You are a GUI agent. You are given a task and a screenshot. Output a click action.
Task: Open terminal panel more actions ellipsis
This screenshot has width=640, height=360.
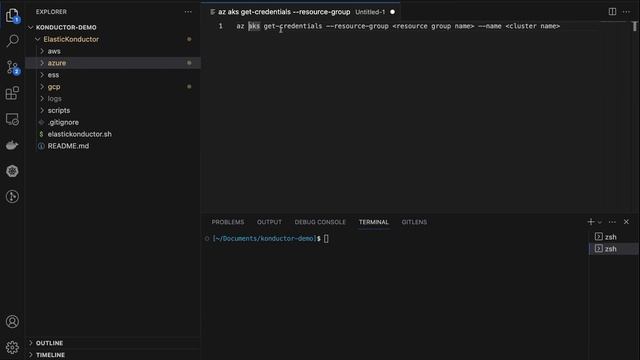pos(612,222)
